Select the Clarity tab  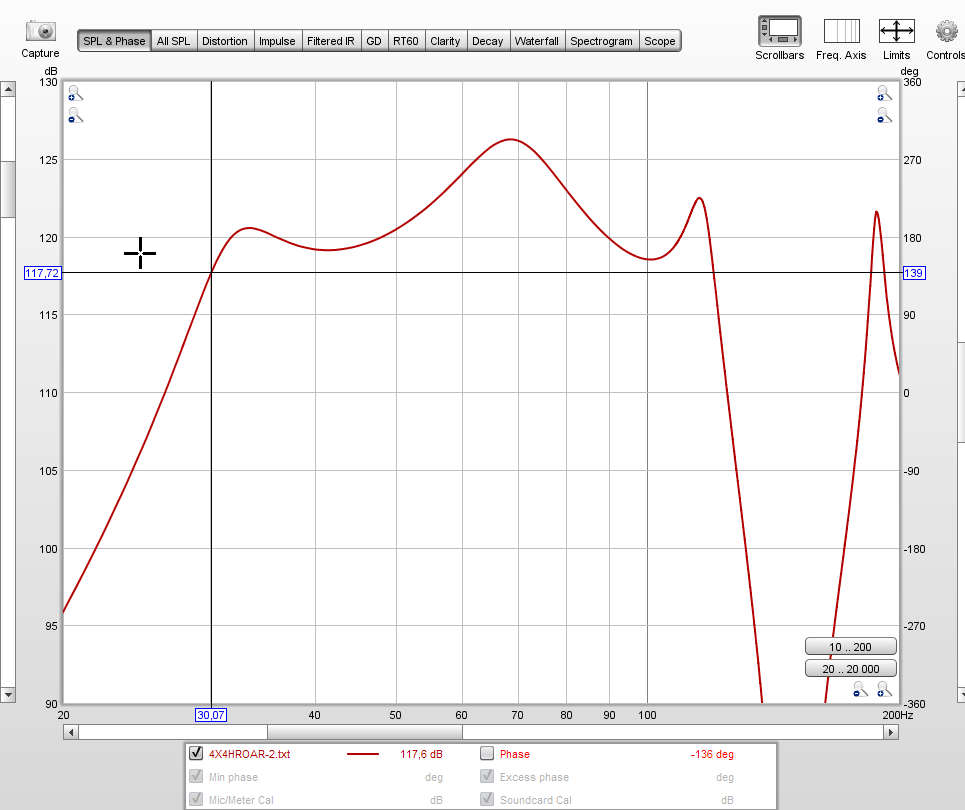point(446,41)
